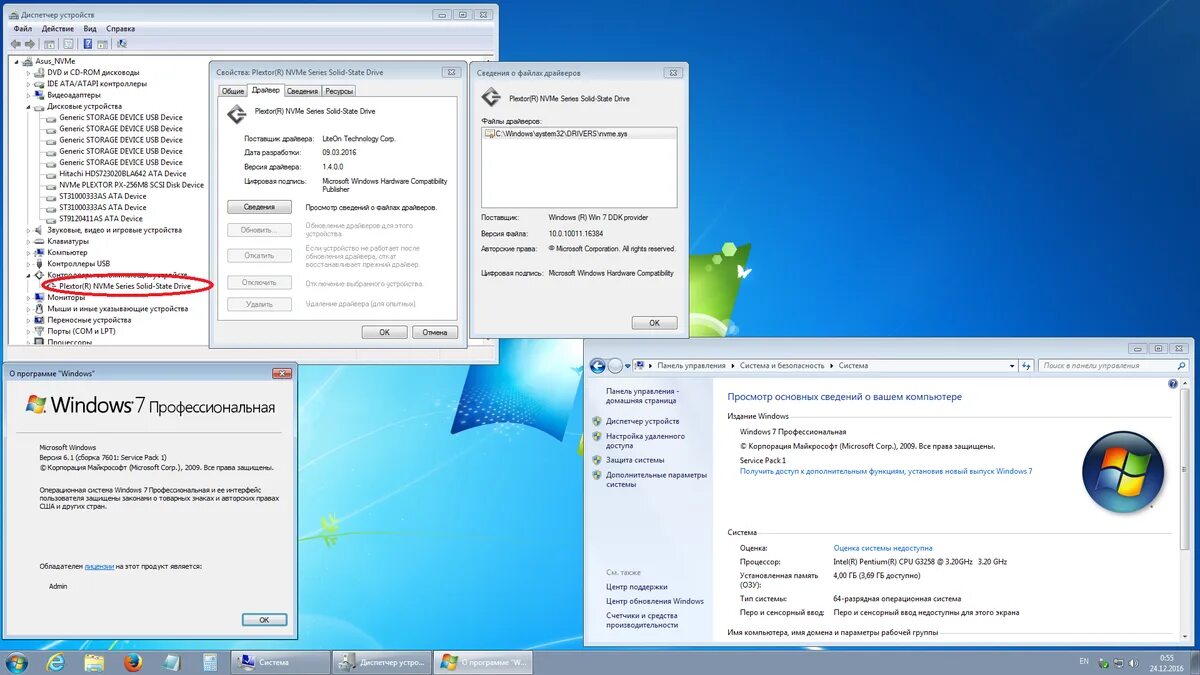Click OK in driver files dialog
This screenshot has height=675, width=1200.
pos(654,323)
